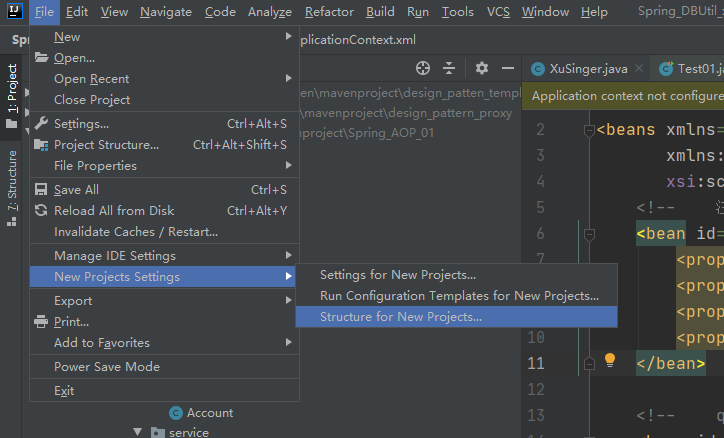Hide the Project panel with the minus icon
The image size is (724, 438).
click(508, 68)
